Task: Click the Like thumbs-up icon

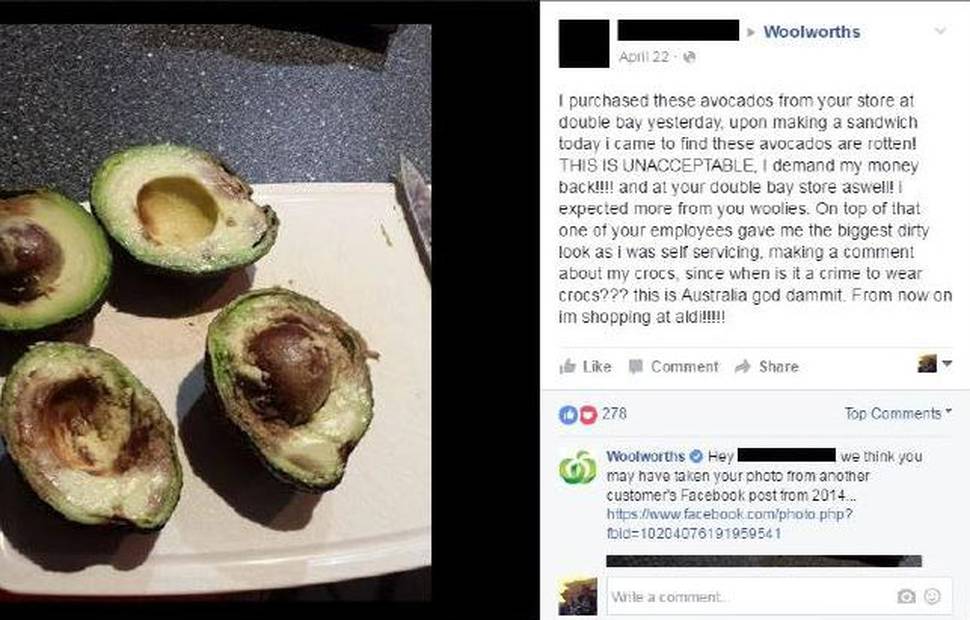Action: coord(567,366)
